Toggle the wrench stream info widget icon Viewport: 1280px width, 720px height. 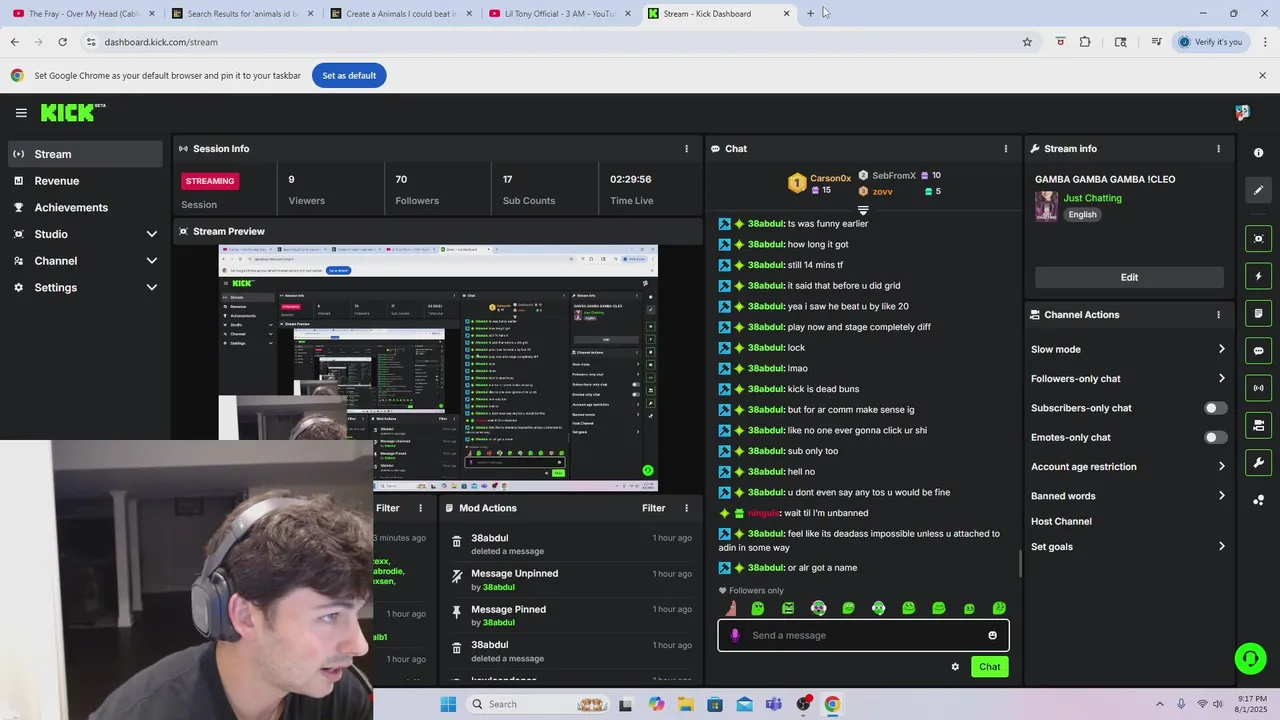(1258, 463)
